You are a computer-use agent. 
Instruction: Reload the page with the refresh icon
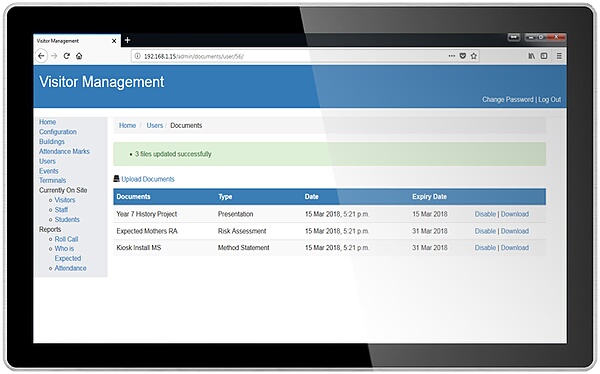(x=67, y=56)
